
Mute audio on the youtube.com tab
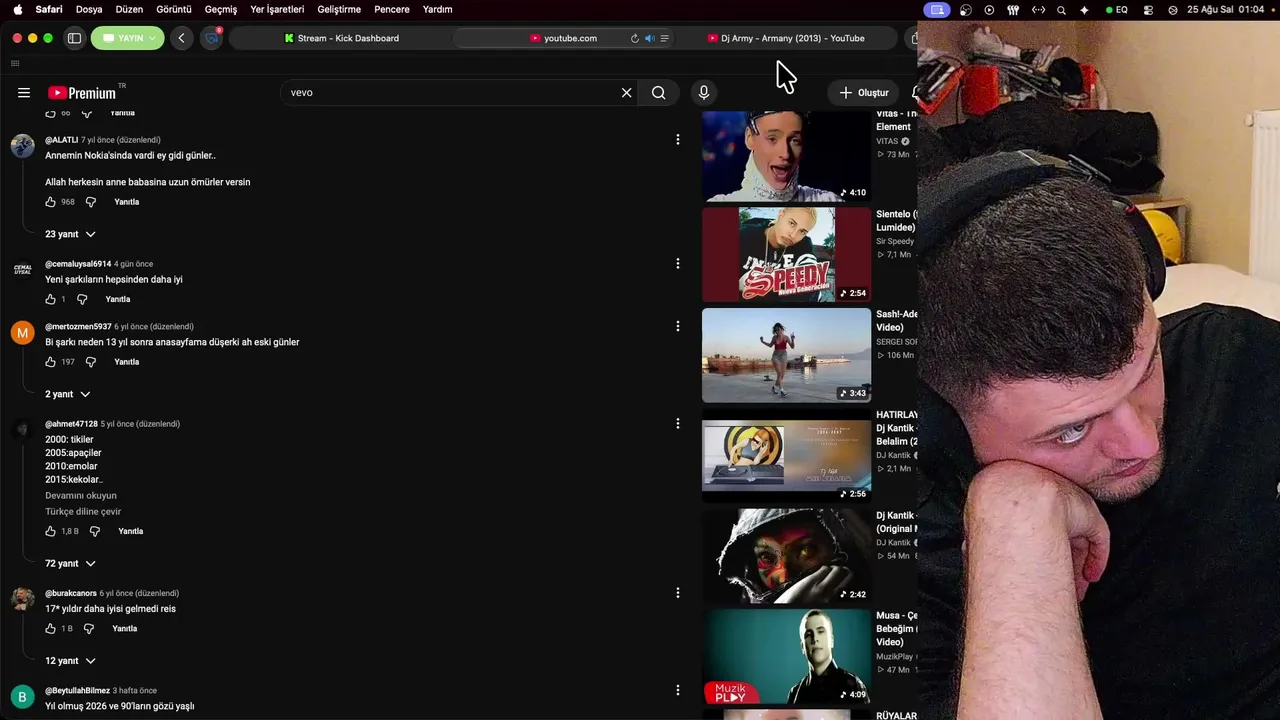[x=649, y=38]
